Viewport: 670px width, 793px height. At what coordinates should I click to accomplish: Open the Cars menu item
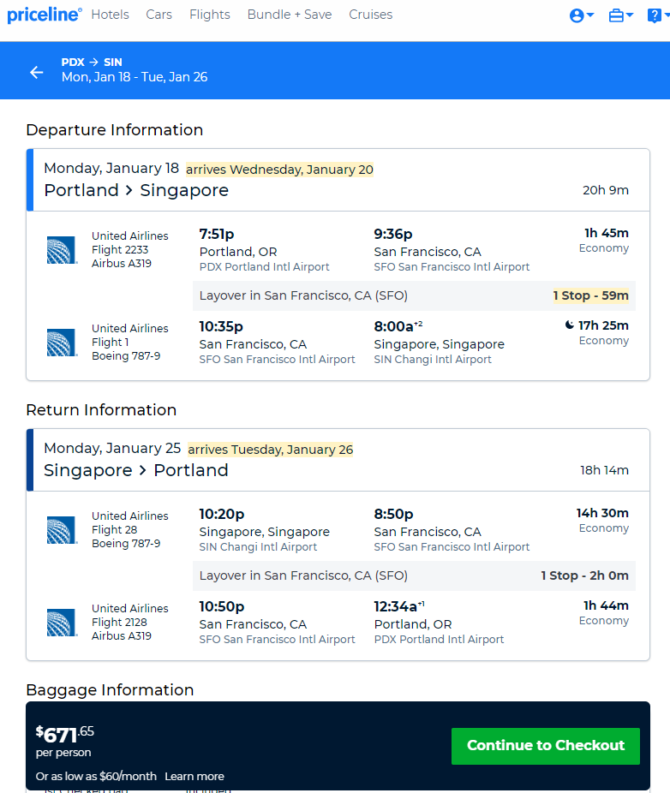159,15
